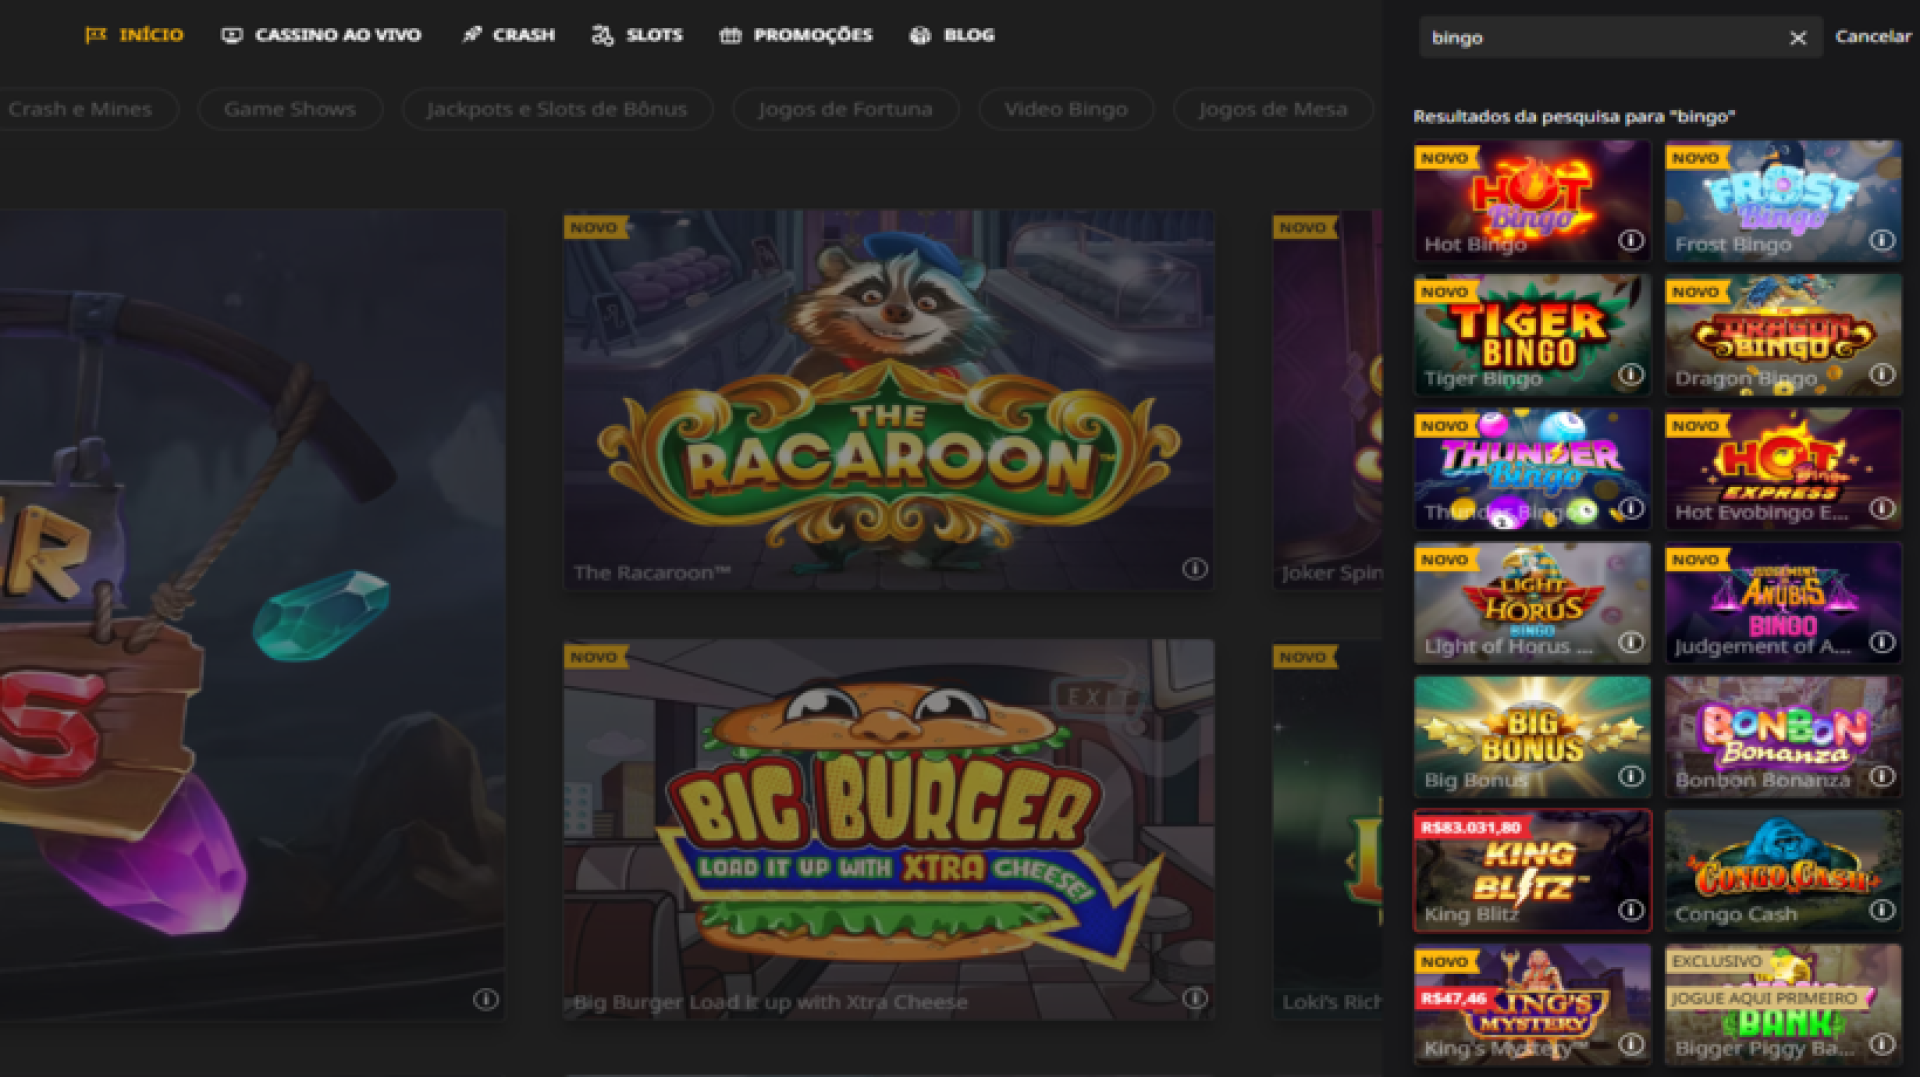Show info for Dragon Bingo game
Screen dimensions: 1920x1077
click(x=1882, y=374)
